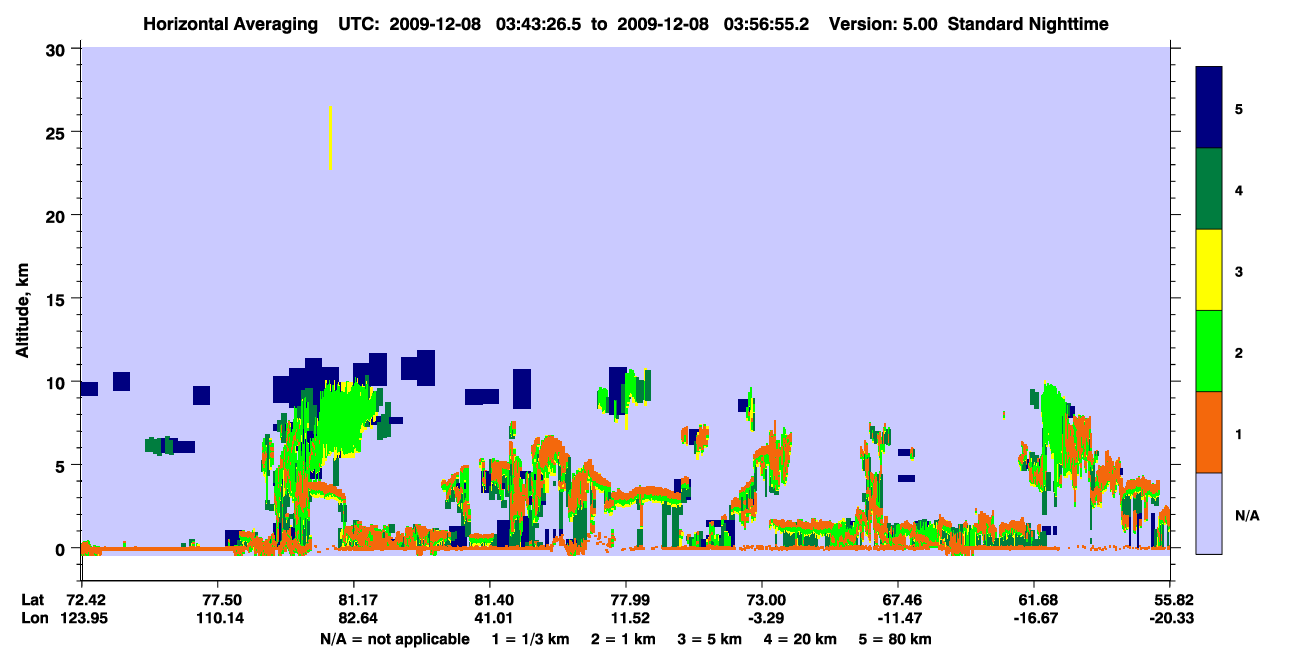Click the altitude tick label '15'

(58, 299)
